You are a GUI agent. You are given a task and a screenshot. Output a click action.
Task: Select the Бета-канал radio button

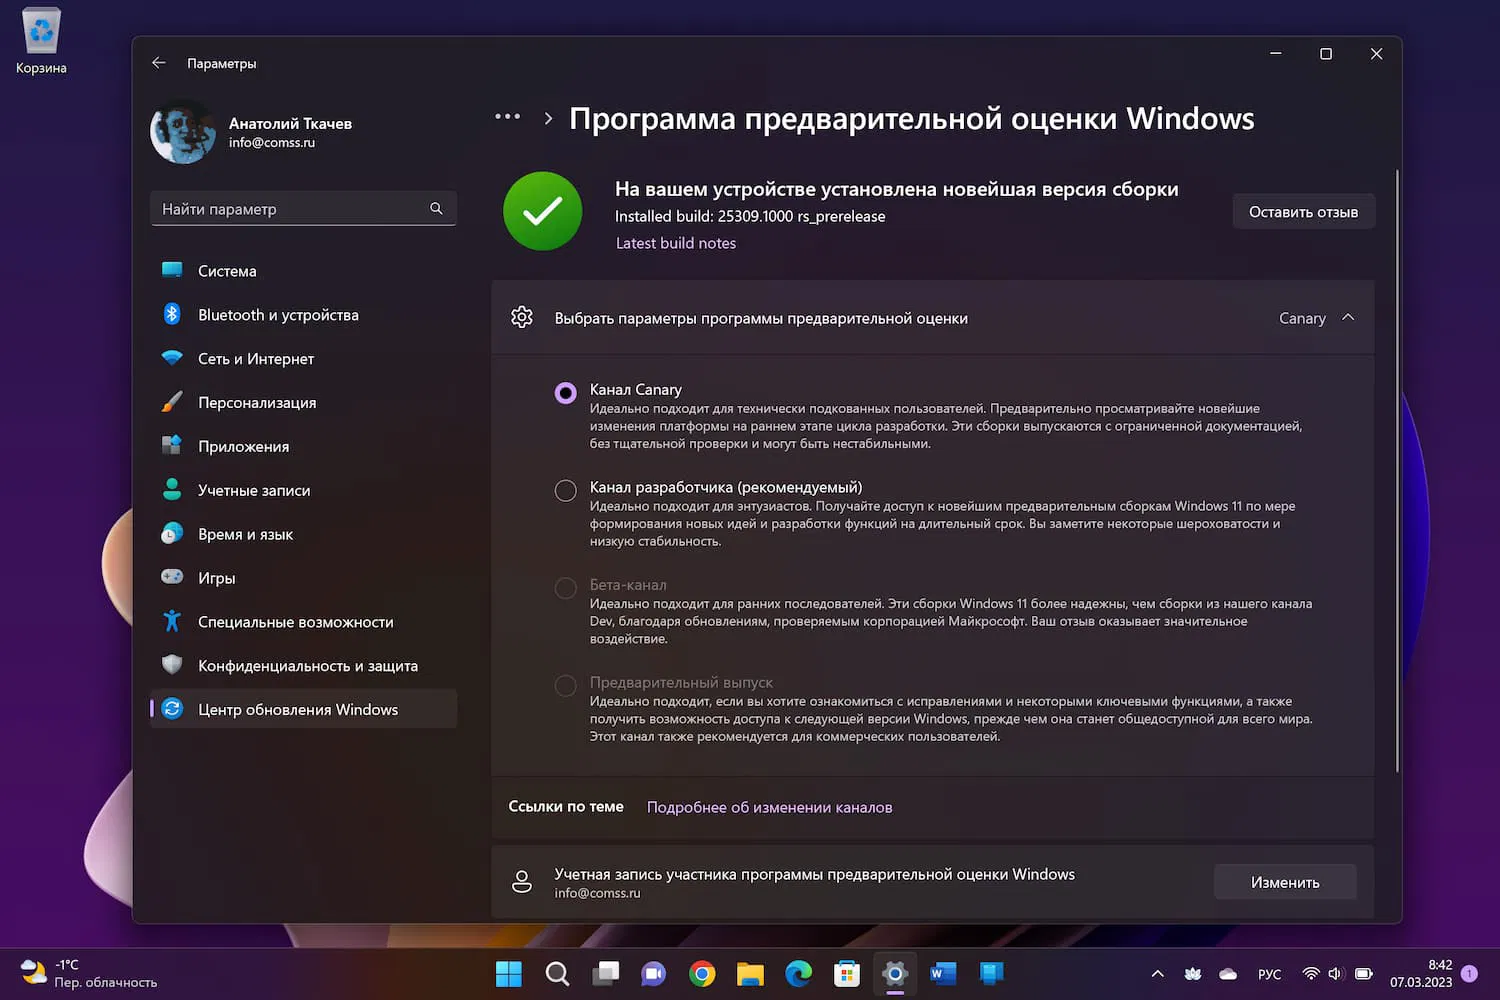tap(565, 588)
